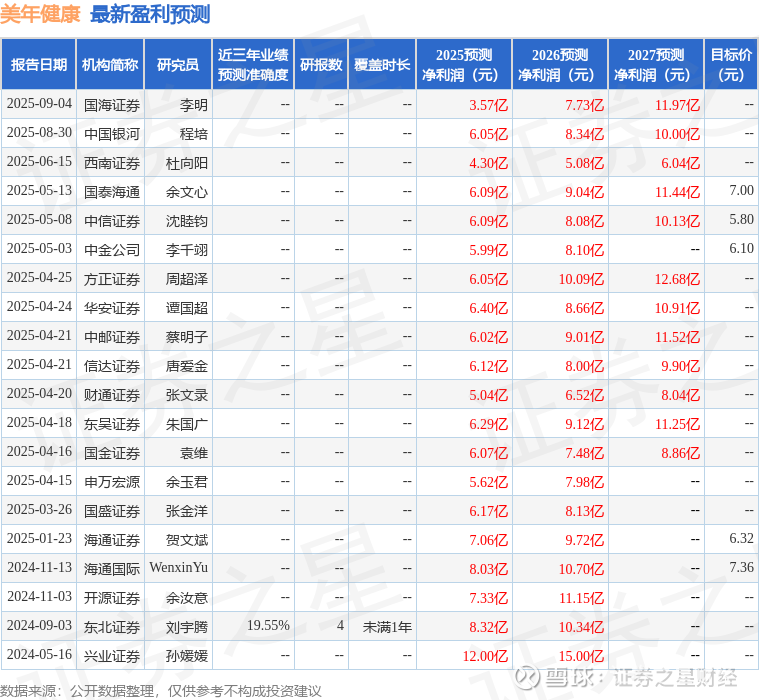This screenshot has height=700, width=759.
Task: Click the 3.57亿 profit value
Action: tap(488, 105)
